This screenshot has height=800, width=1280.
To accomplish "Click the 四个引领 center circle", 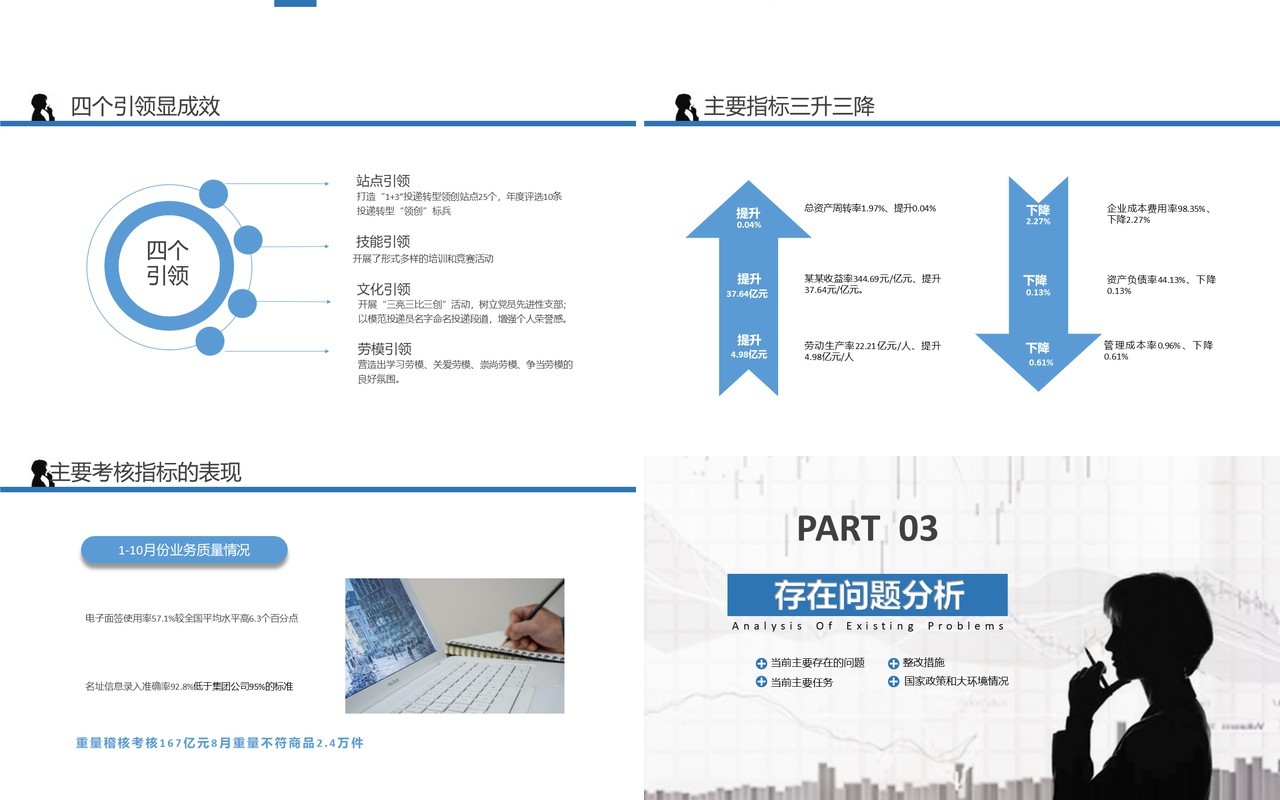I will (168, 264).
